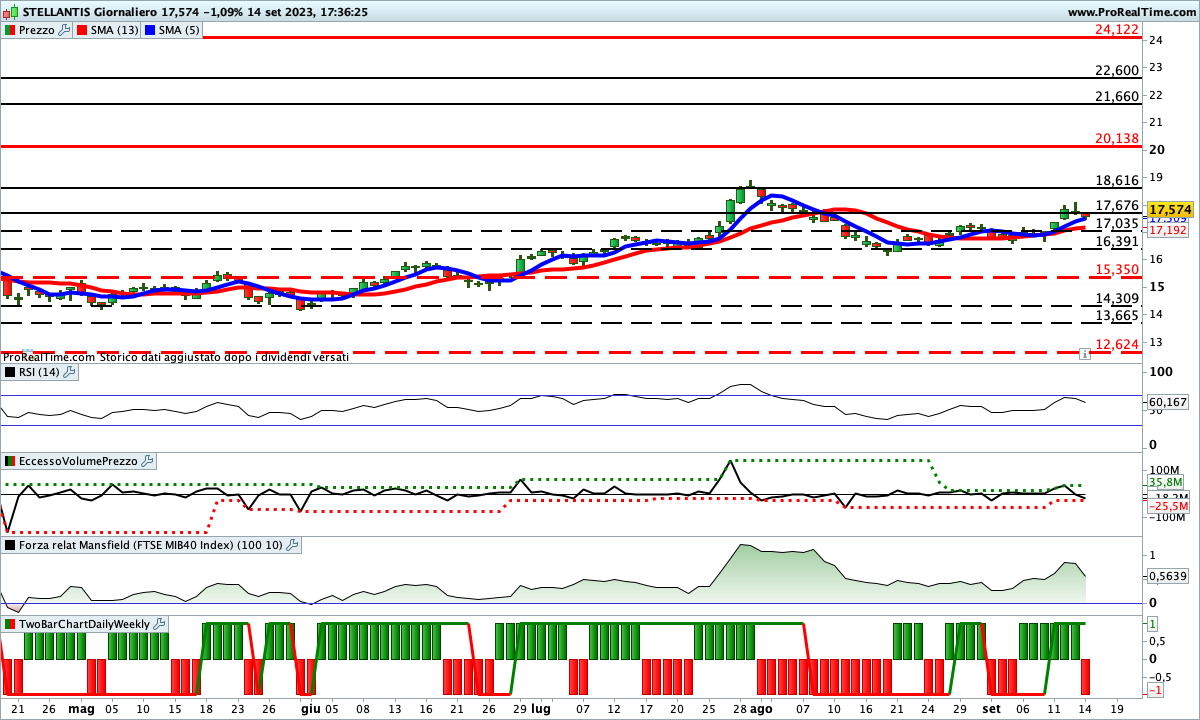Click the Forza relat Mansfield black swatch
Screen dimensions: 1200x720
pos(10,545)
